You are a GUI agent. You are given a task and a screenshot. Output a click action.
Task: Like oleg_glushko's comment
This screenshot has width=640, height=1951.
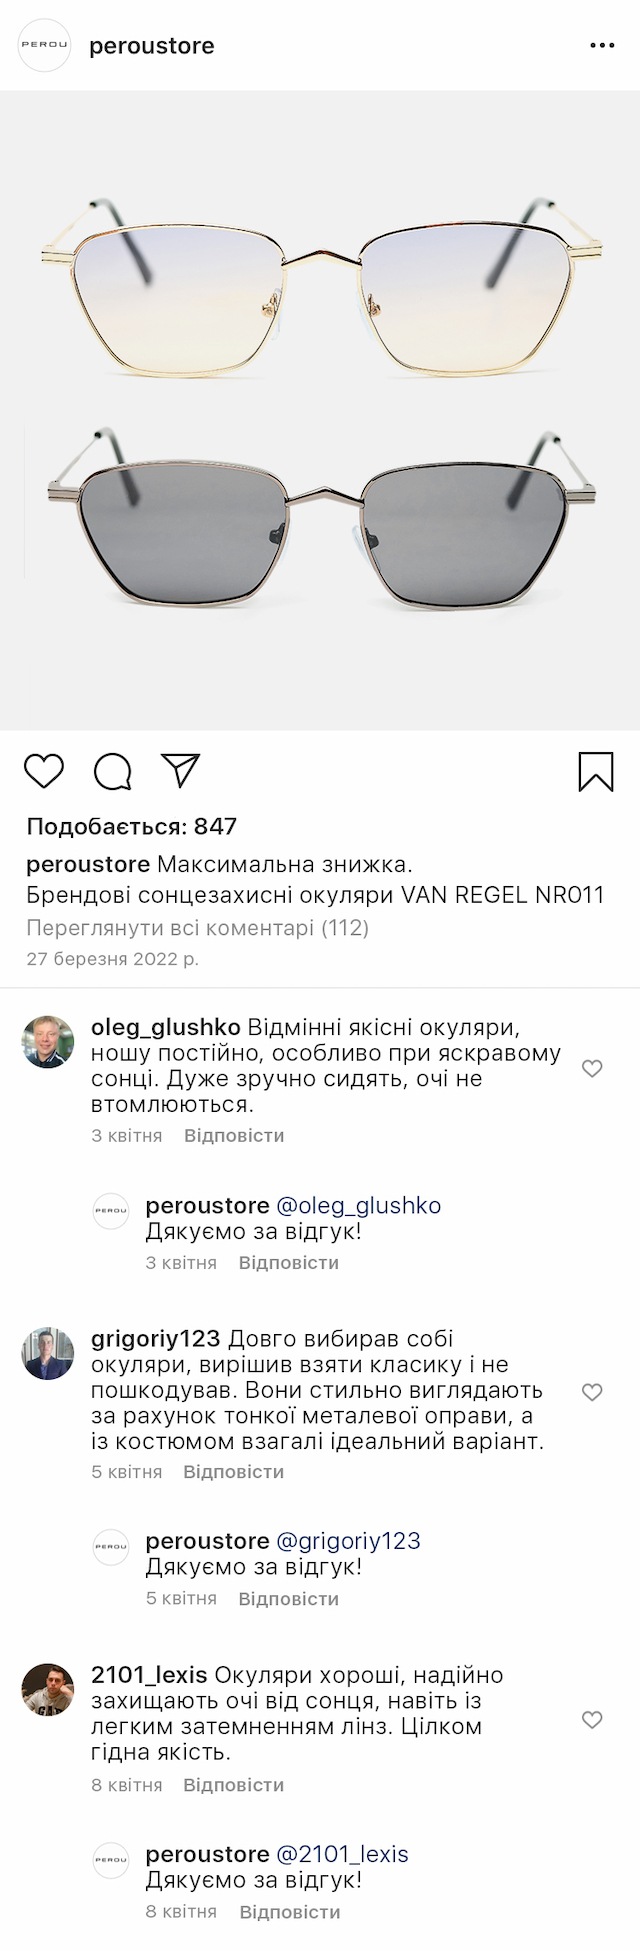tap(592, 1069)
